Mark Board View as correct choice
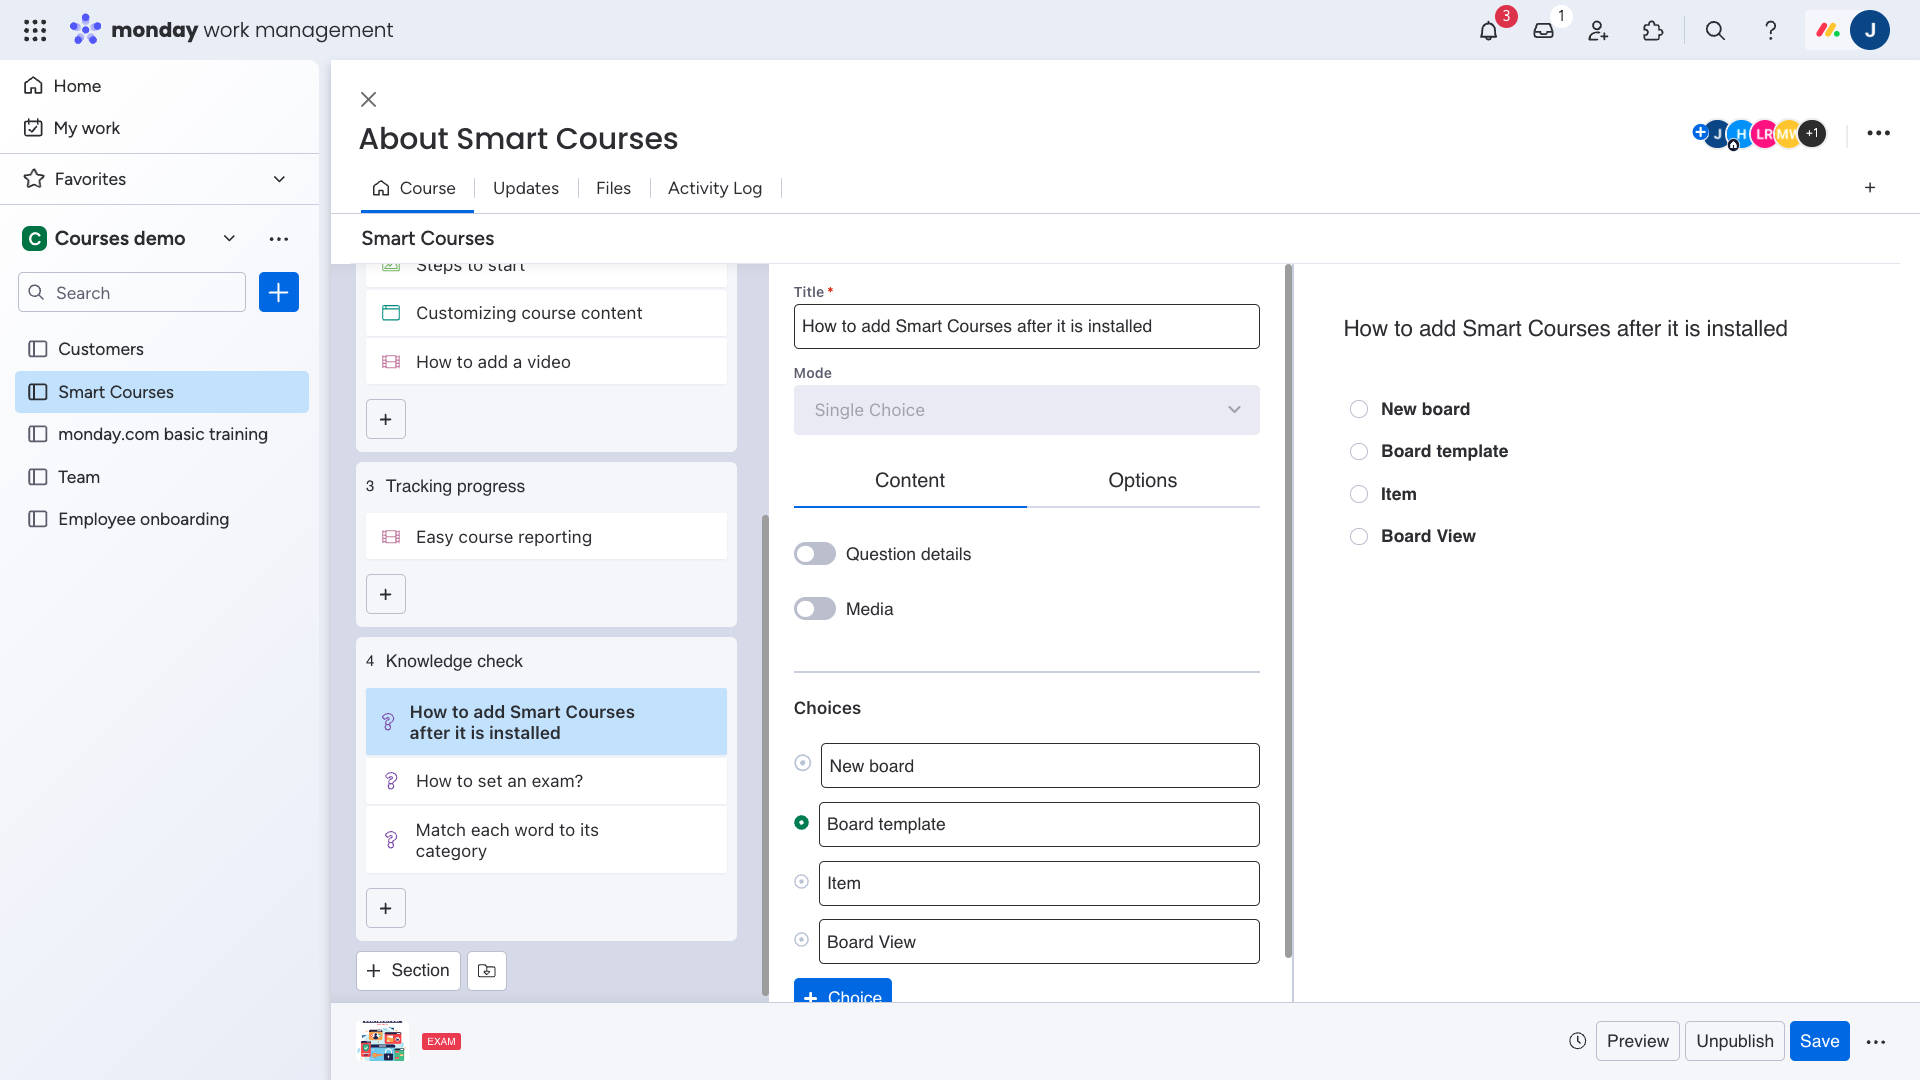This screenshot has height=1080, width=1920. 802,940
